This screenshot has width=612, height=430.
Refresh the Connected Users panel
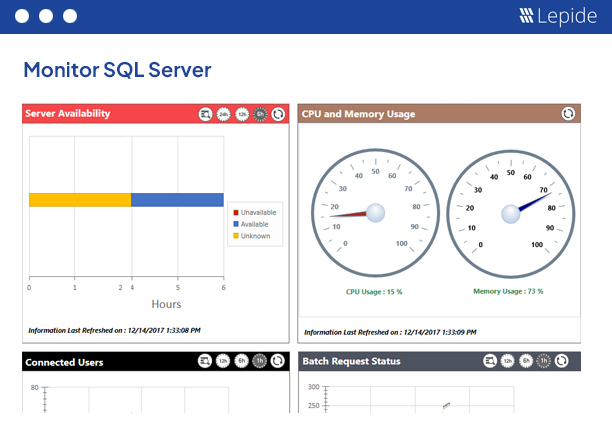(x=278, y=361)
